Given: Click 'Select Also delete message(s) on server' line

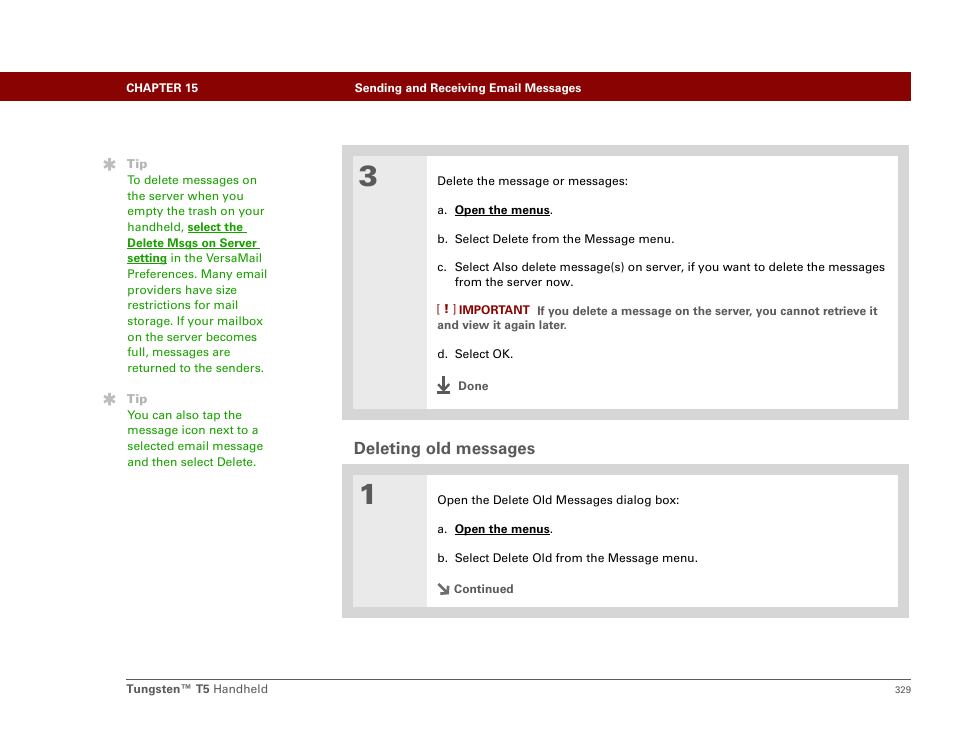Looking at the screenshot, I should click(669, 274).
